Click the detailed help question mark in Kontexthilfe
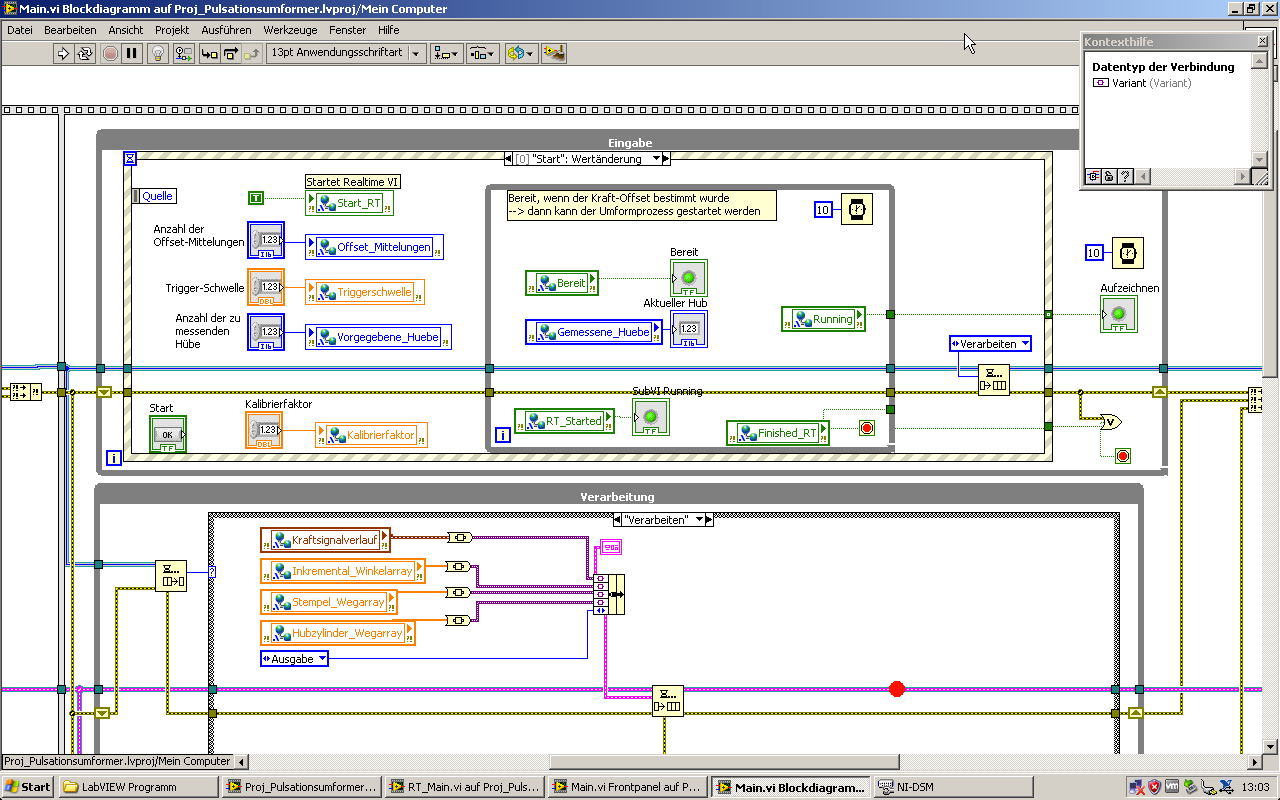 click(x=1125, y=177)
